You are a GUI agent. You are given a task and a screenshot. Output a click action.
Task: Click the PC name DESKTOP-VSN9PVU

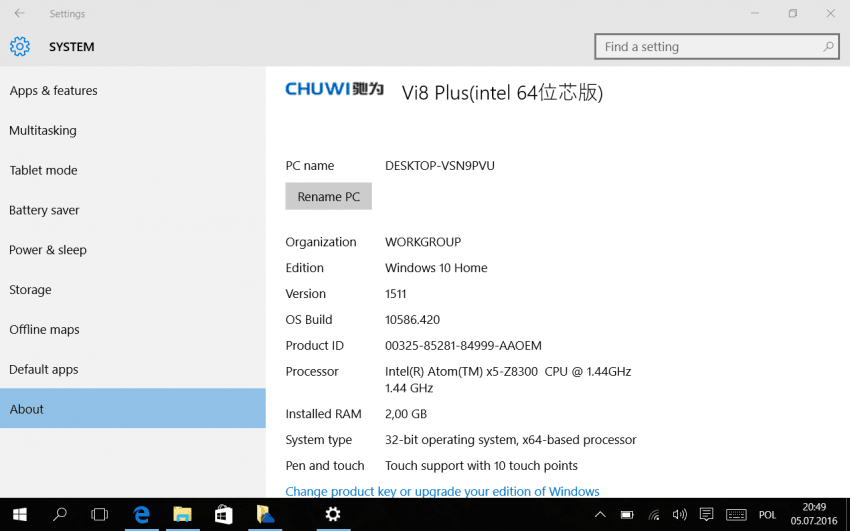coord(440,166)
